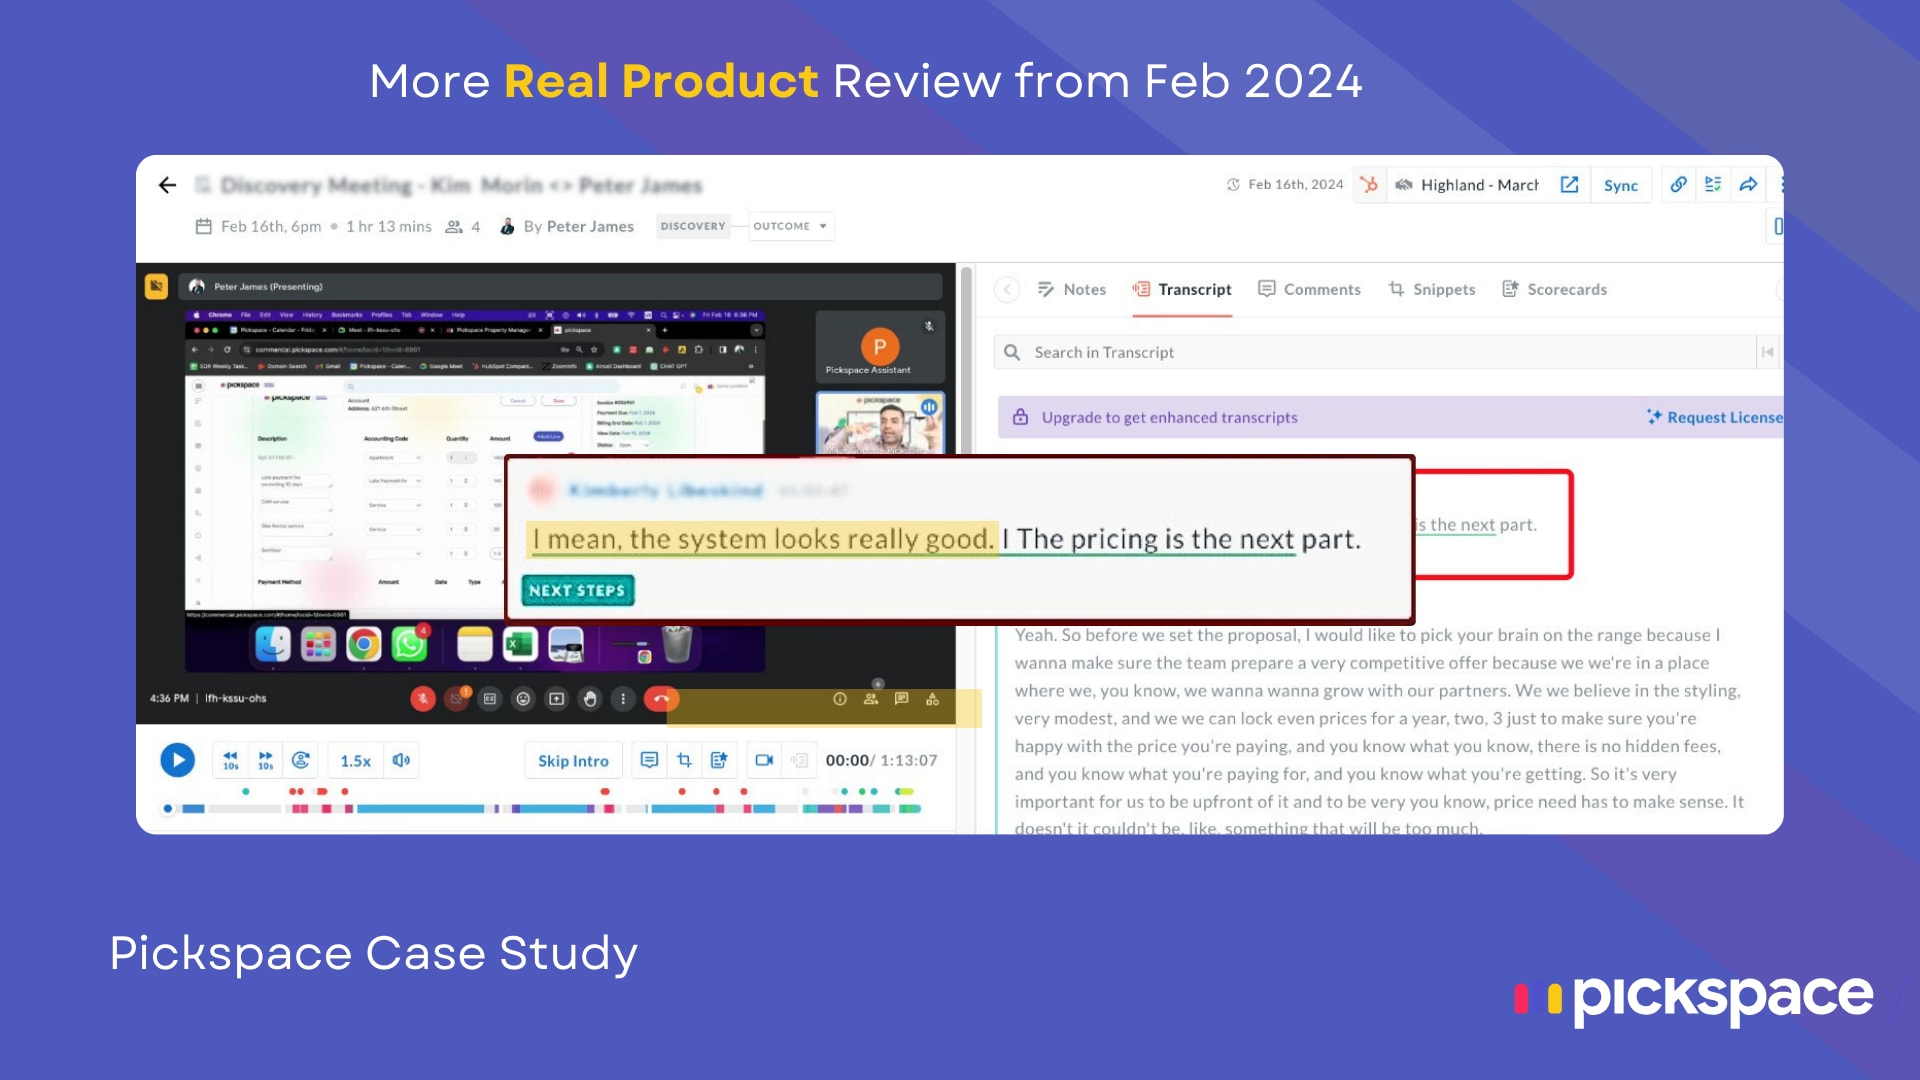The image size is (1920, 1080).
Task: Copy the meeting link via chain icon
Action: coord(1678,185)
